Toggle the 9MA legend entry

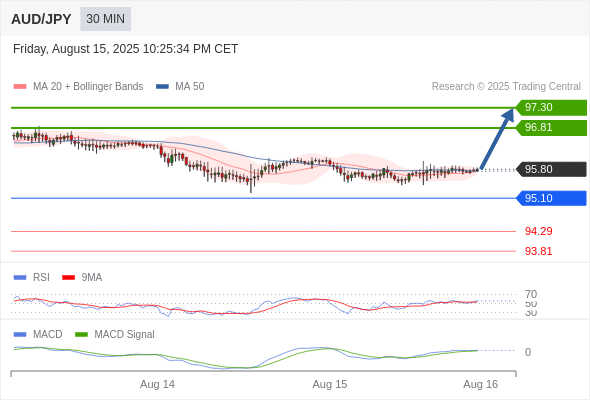(x=82, y=277)
